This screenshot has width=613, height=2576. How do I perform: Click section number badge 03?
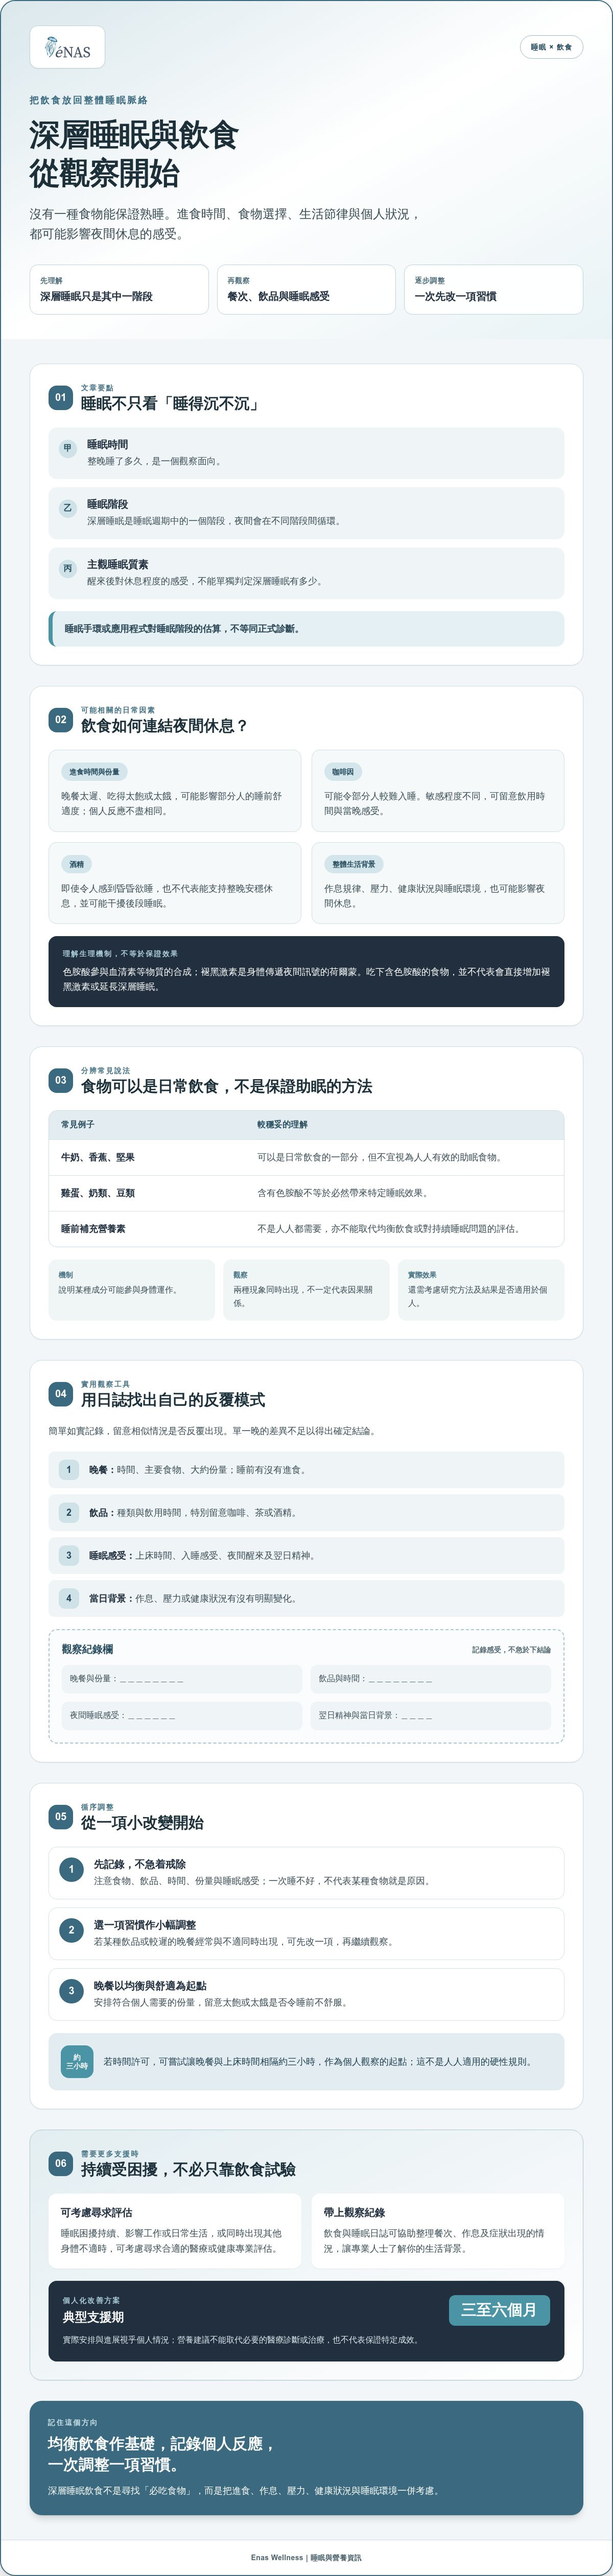pyautogui.click(x=61, y=1080)
